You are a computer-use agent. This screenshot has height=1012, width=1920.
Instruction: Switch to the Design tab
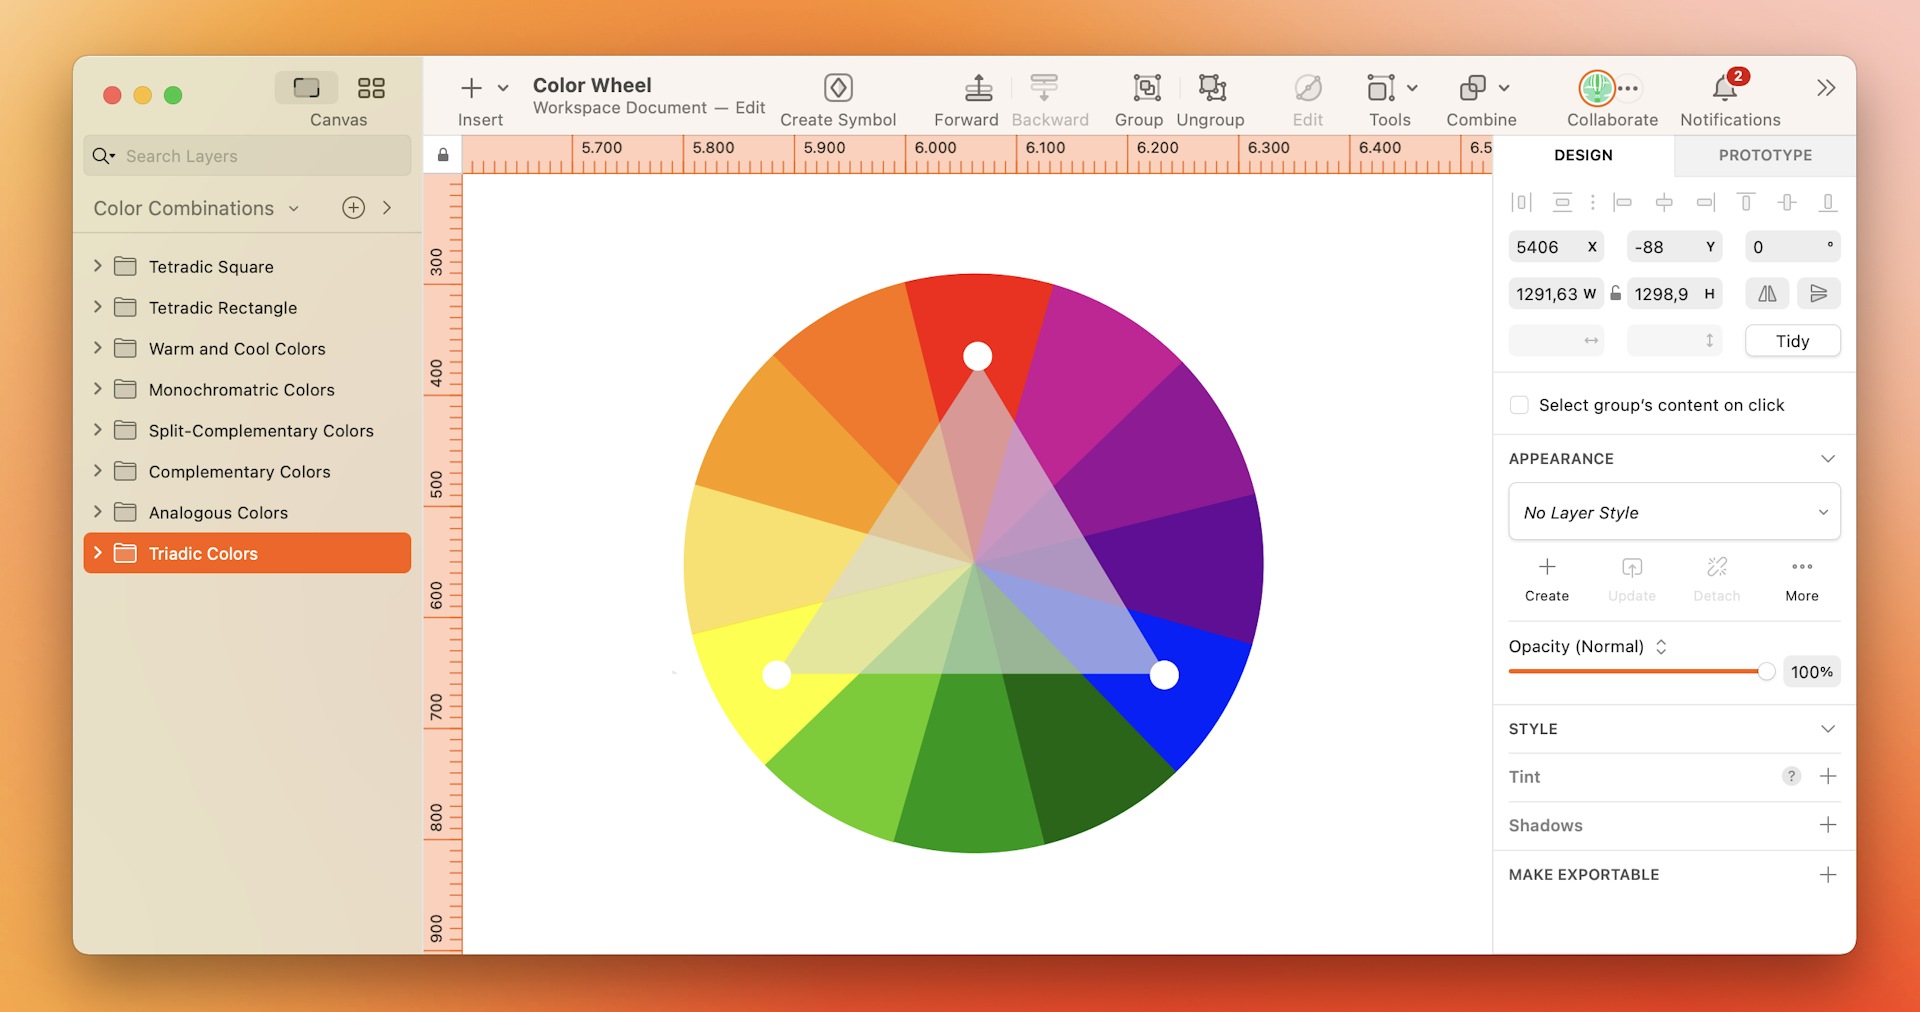1581,155
